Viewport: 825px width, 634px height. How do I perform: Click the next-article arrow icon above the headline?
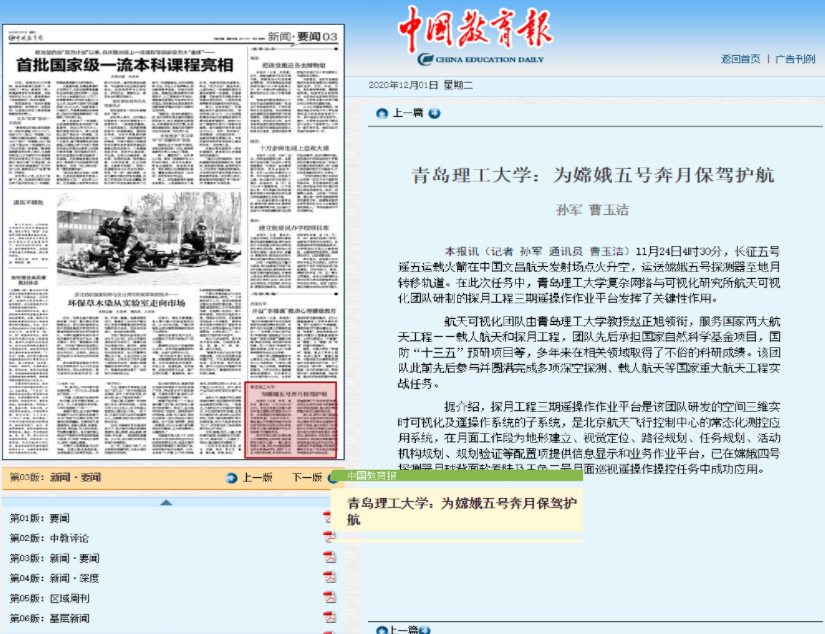click(434, 113)
